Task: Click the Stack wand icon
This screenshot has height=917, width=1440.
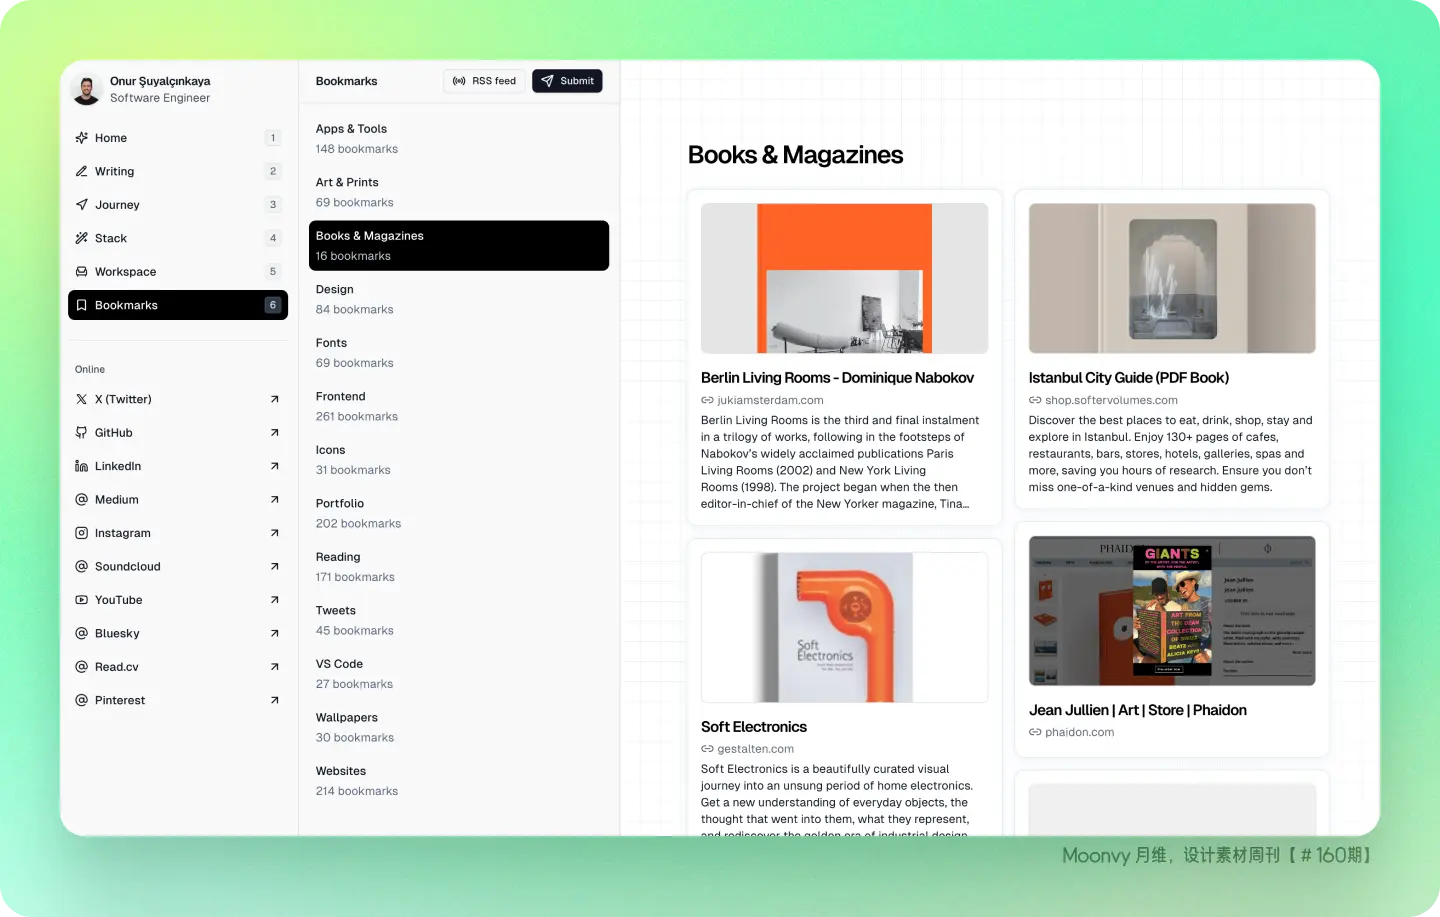Action: [x=82, y=238]
